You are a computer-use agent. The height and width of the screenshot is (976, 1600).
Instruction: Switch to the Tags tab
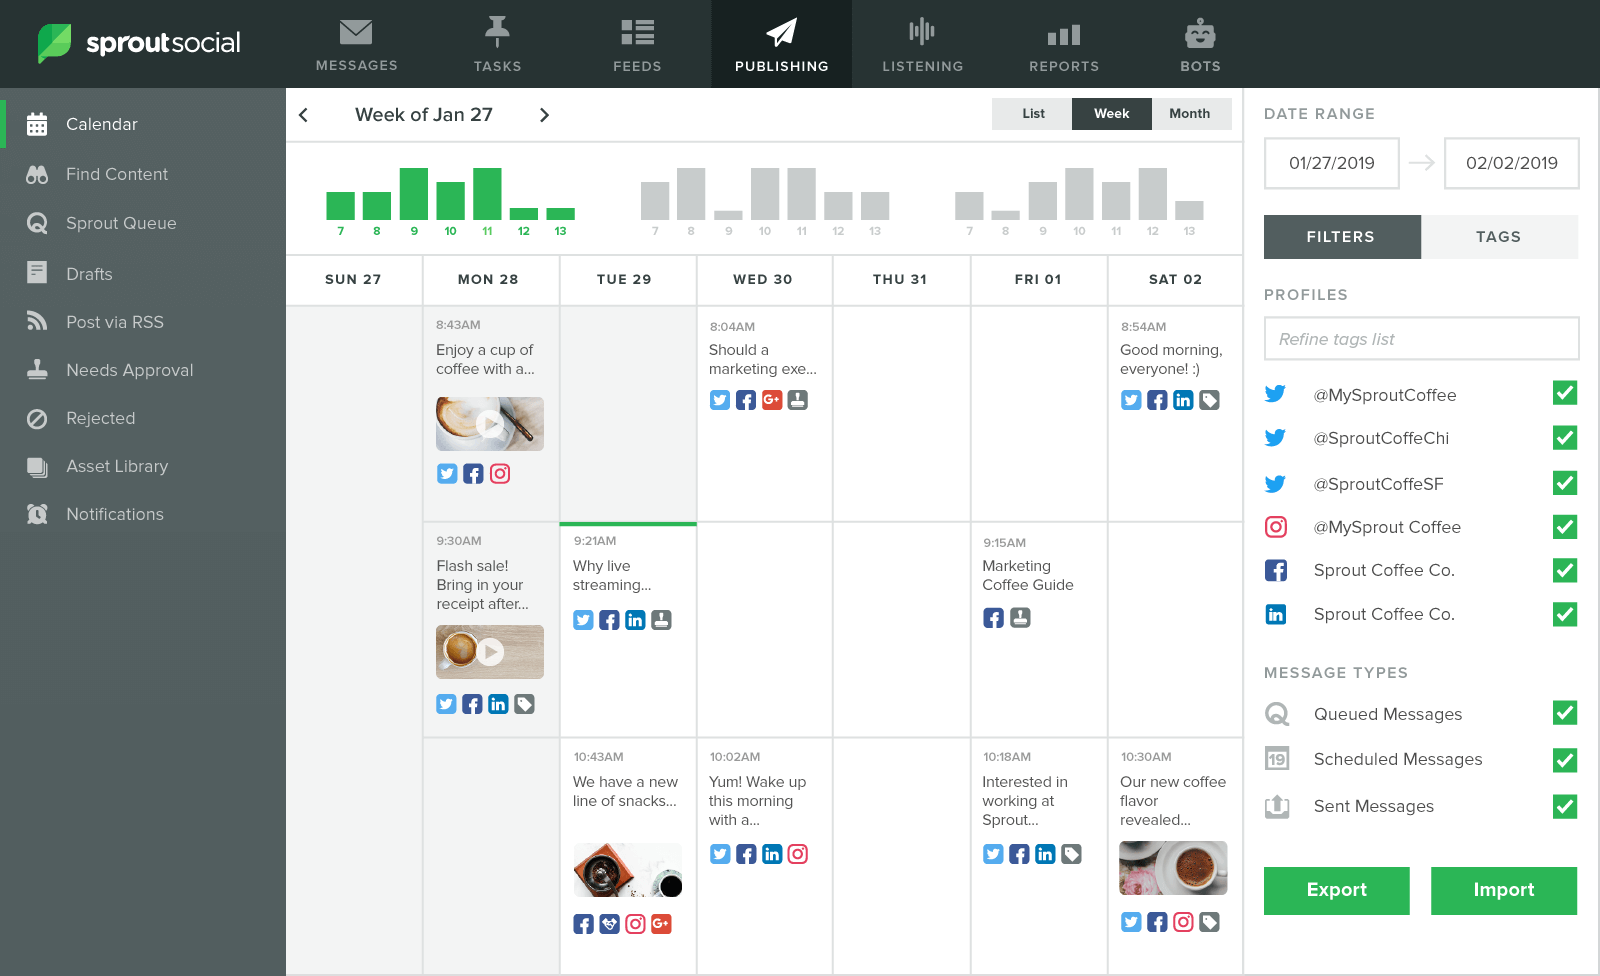click(x=1498, y=237)
